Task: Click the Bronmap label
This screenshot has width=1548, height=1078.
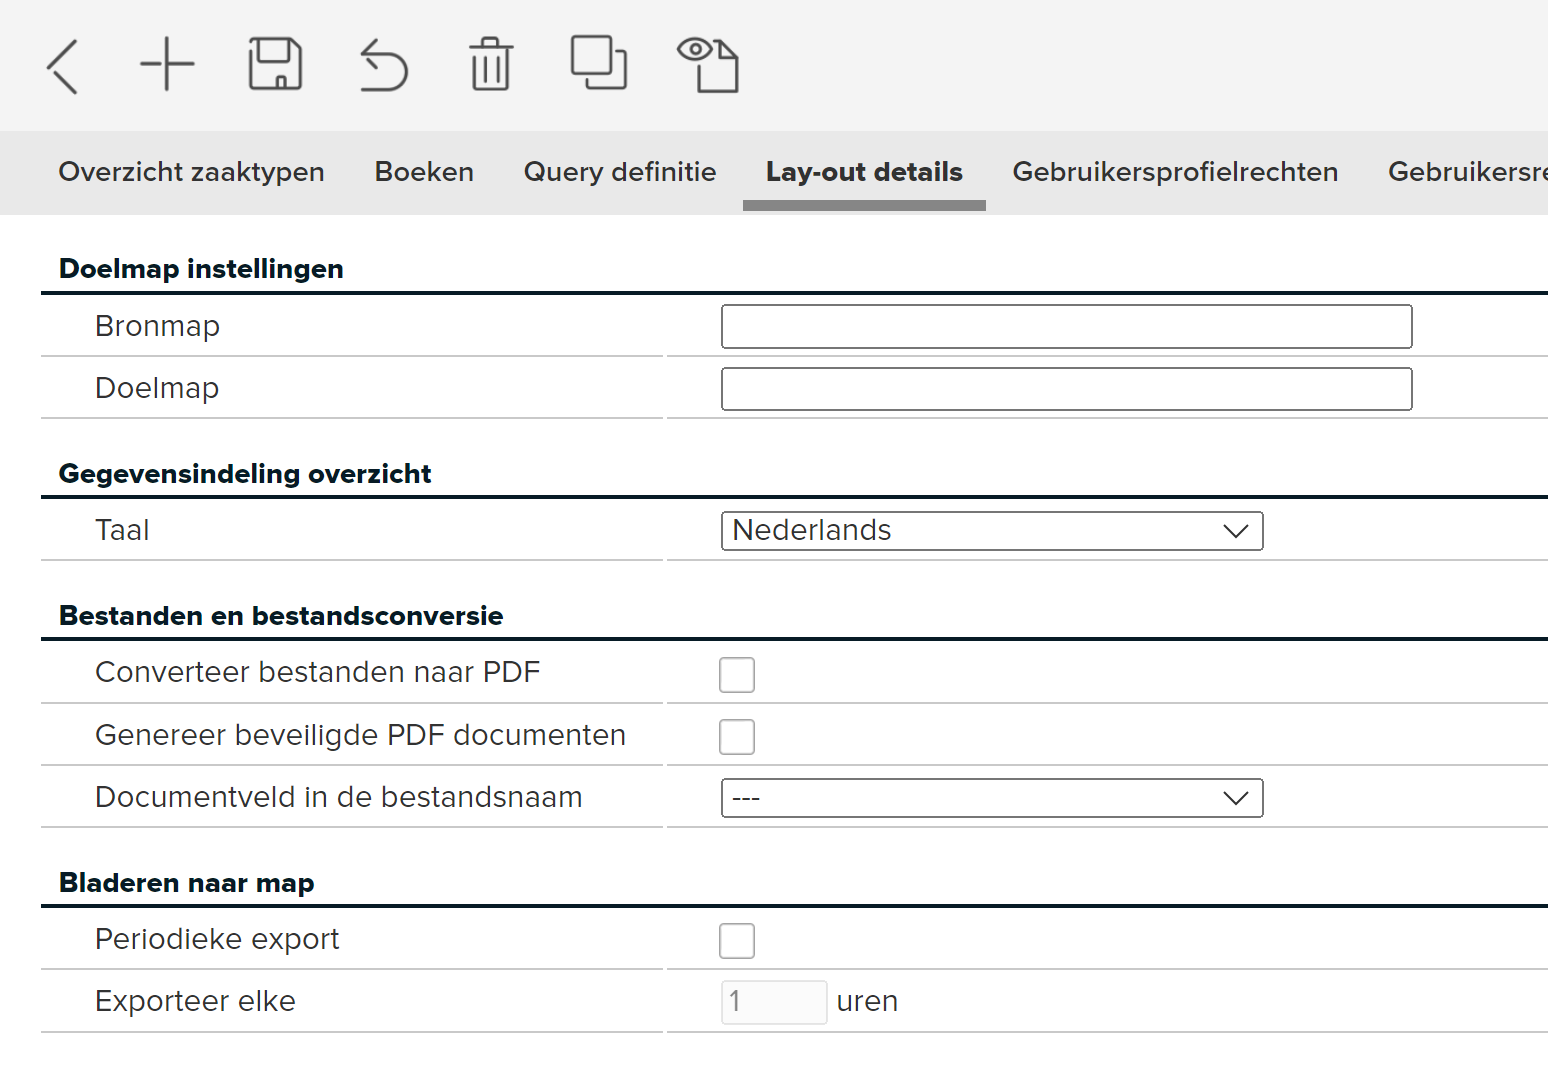Action: 157,327
